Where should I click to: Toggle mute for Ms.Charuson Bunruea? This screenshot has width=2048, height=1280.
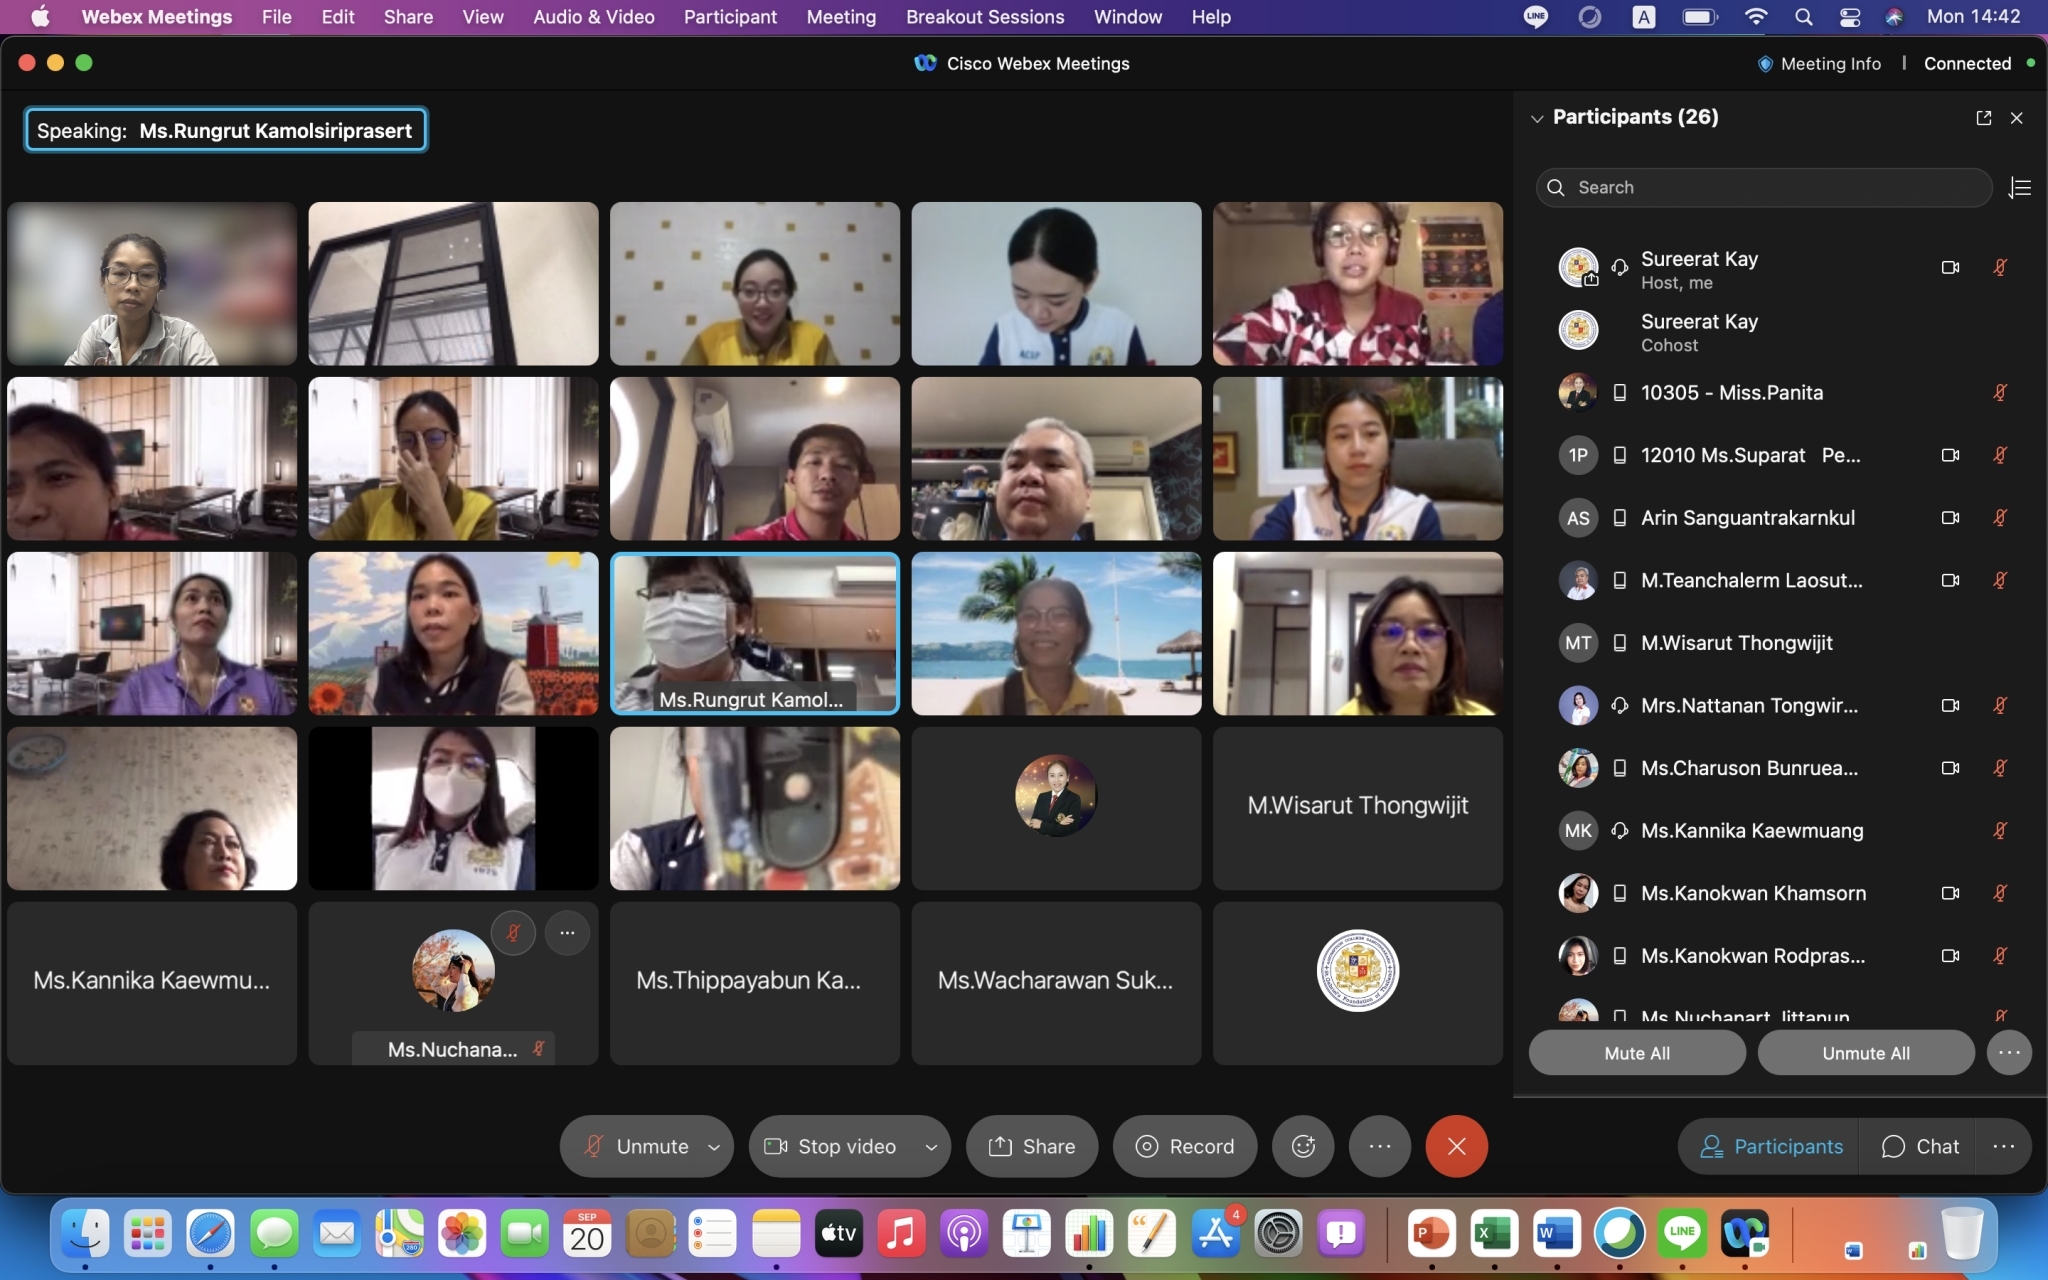tap(2000, 768)
